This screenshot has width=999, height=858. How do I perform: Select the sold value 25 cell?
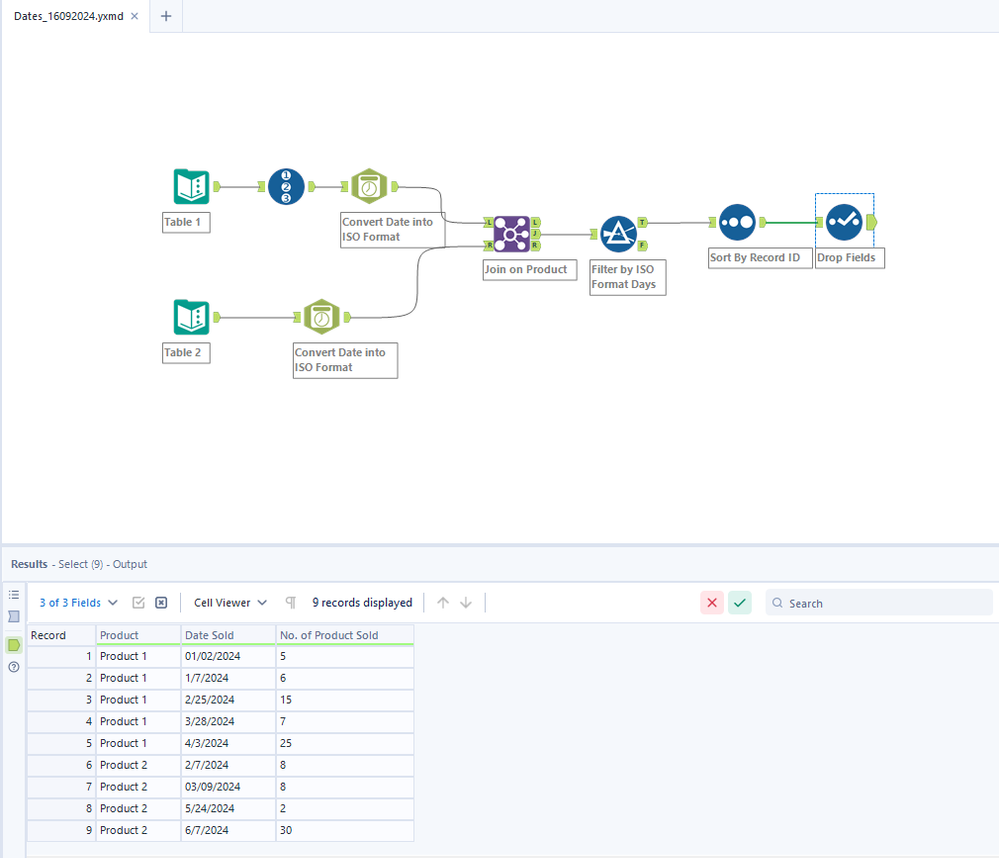(345, 743)
